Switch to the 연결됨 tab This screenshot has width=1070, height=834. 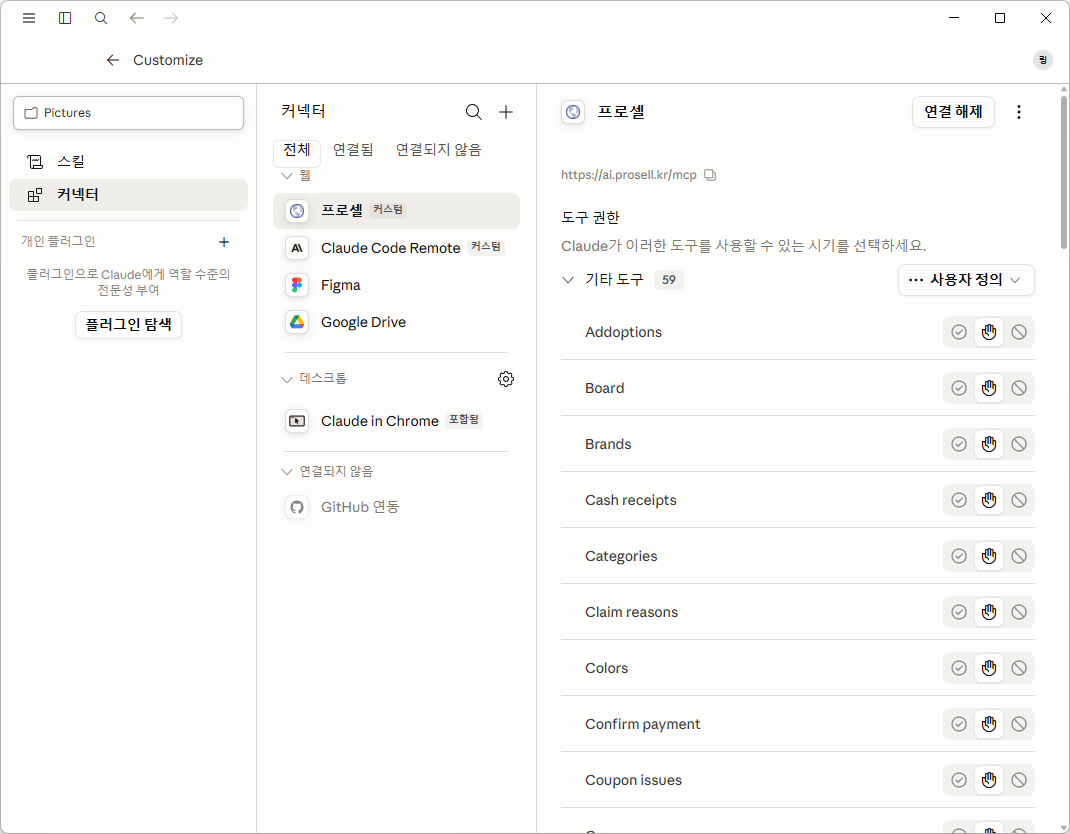(353, 150)
